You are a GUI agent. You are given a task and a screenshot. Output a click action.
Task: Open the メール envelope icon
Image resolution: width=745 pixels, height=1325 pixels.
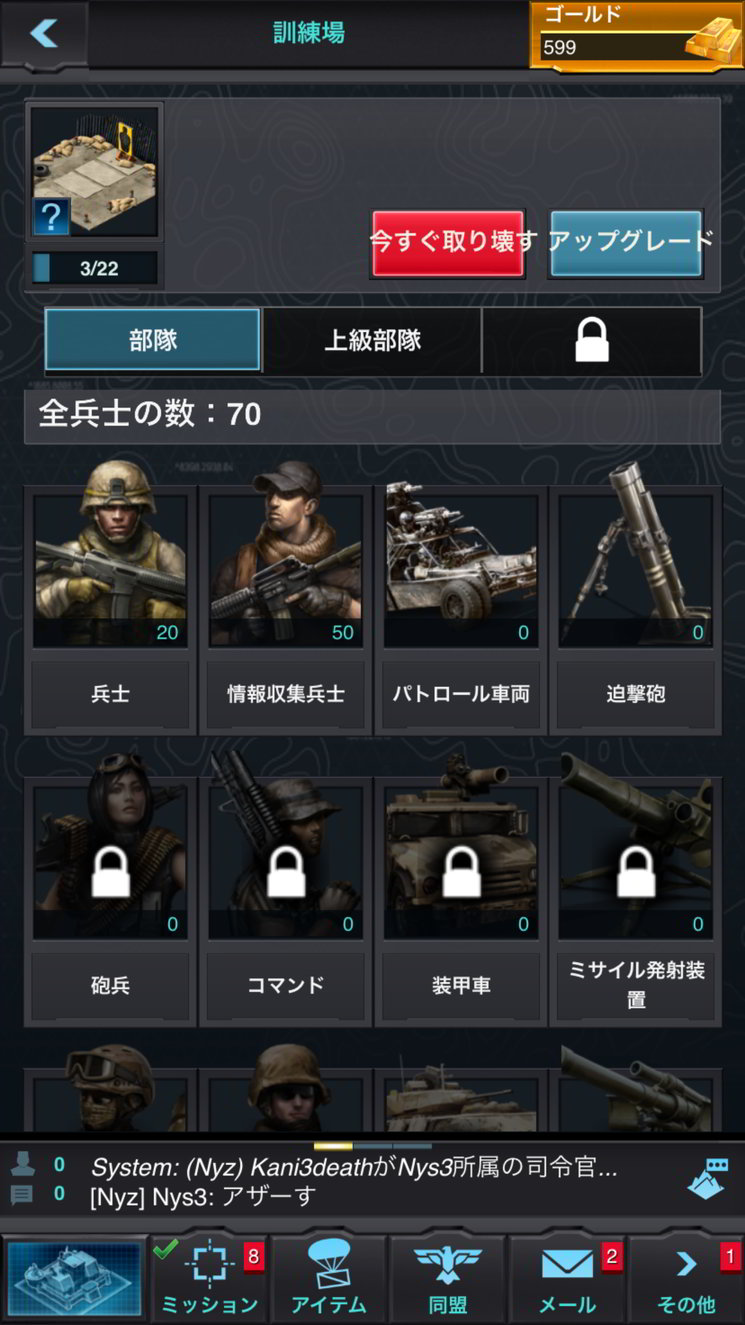[x=567, y=1264]
